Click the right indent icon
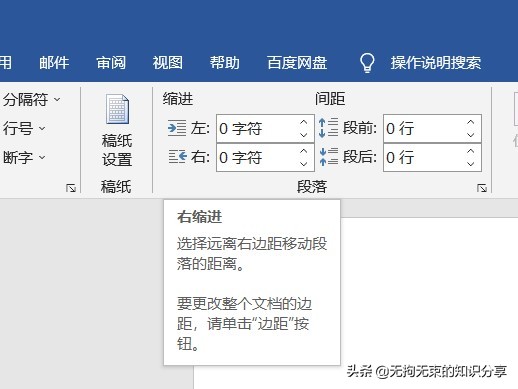Viewport: 518px width, 389px height. click(177, 157)
